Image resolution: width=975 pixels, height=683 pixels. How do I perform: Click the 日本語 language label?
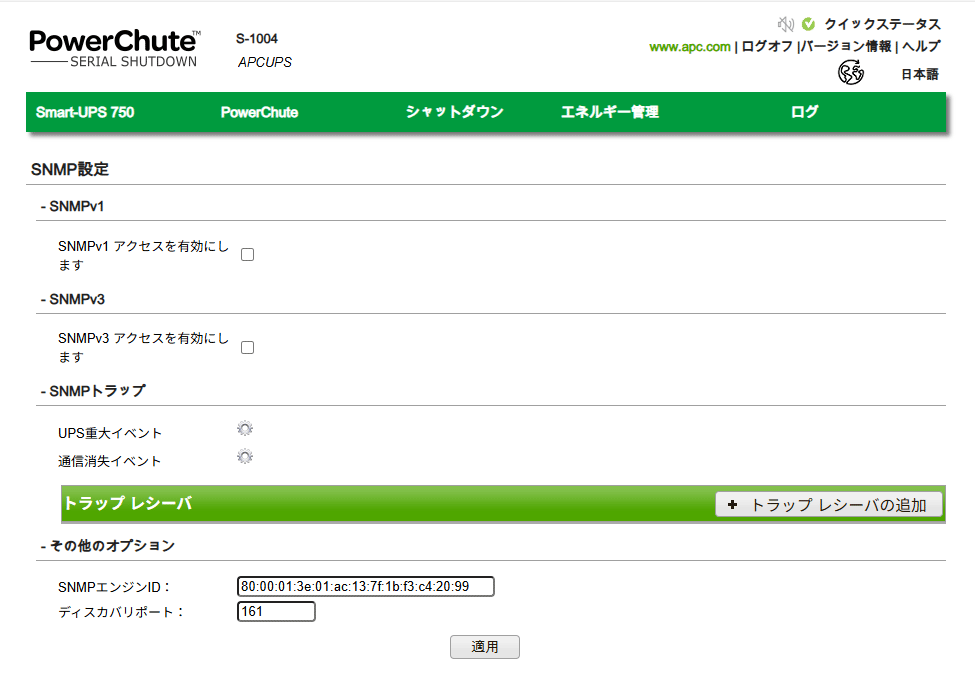(920, 75)
